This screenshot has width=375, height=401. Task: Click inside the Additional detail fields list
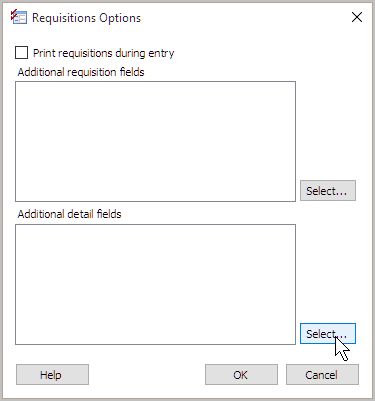(x=155, y=284)
